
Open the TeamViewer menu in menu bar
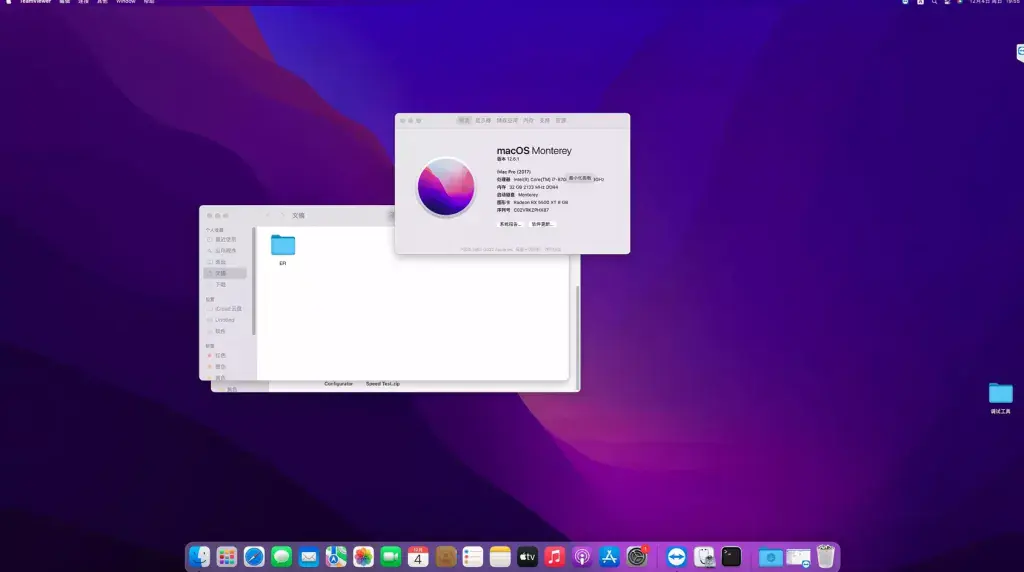click(35, 2)
